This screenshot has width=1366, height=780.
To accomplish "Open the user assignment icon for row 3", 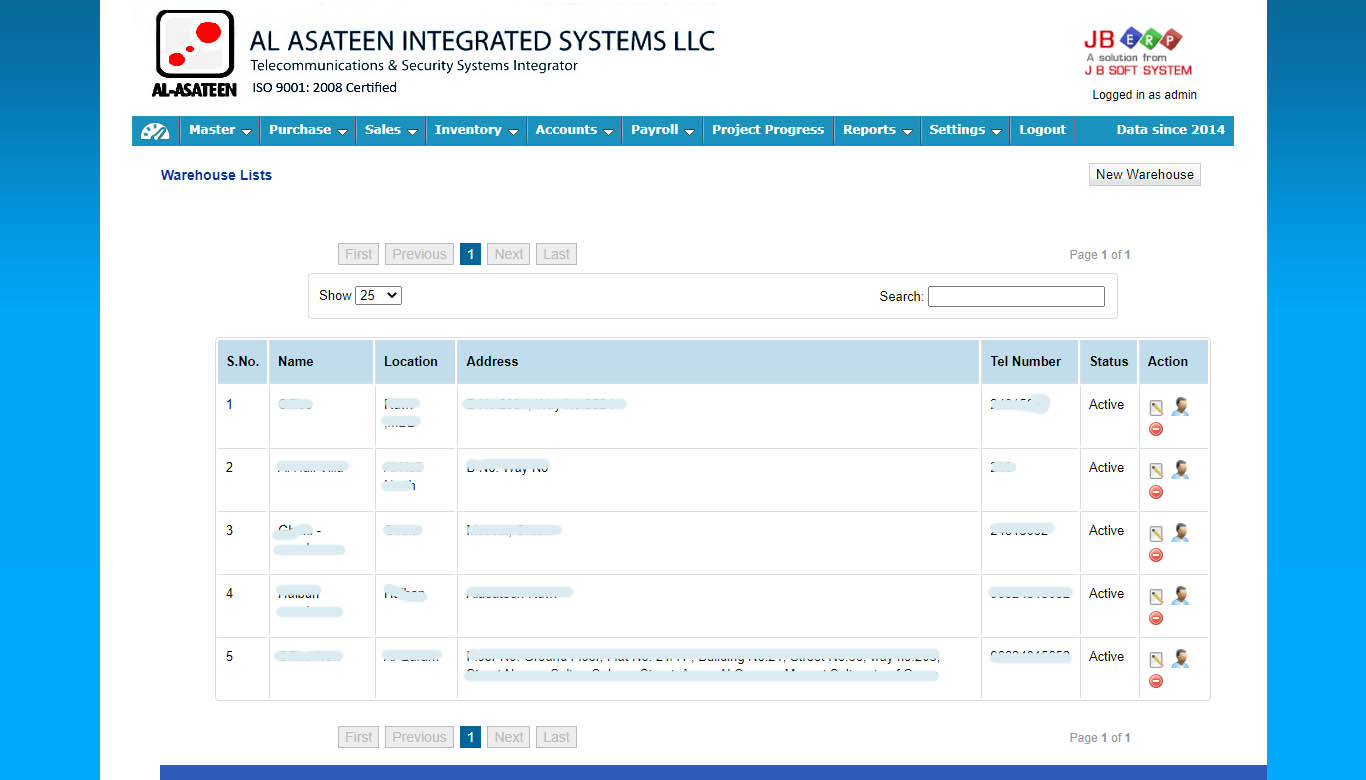I will point(1180,532).
